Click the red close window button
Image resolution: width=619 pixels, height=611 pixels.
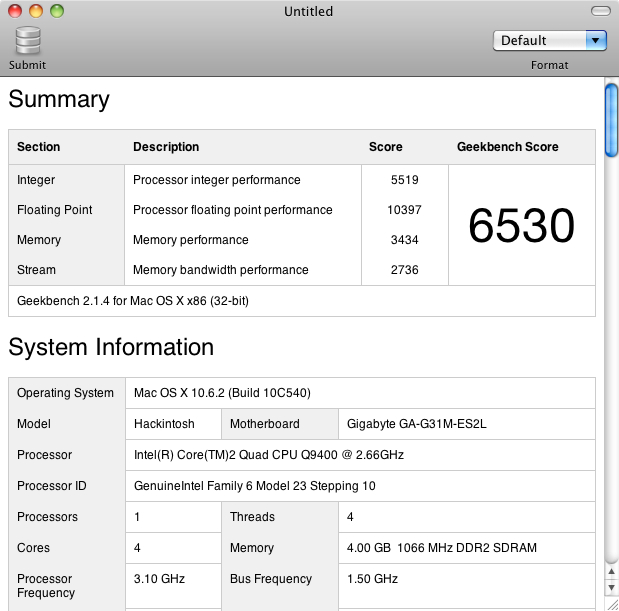[15, 11]
